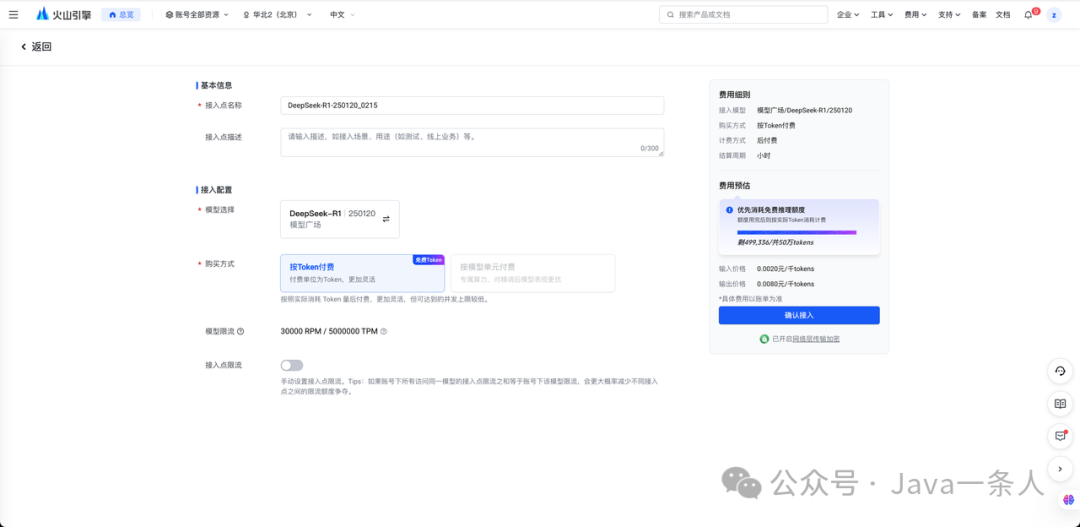Click help icon after 5000000 TPM
This screenshot has height=527, width=1080.
[384, 331]
